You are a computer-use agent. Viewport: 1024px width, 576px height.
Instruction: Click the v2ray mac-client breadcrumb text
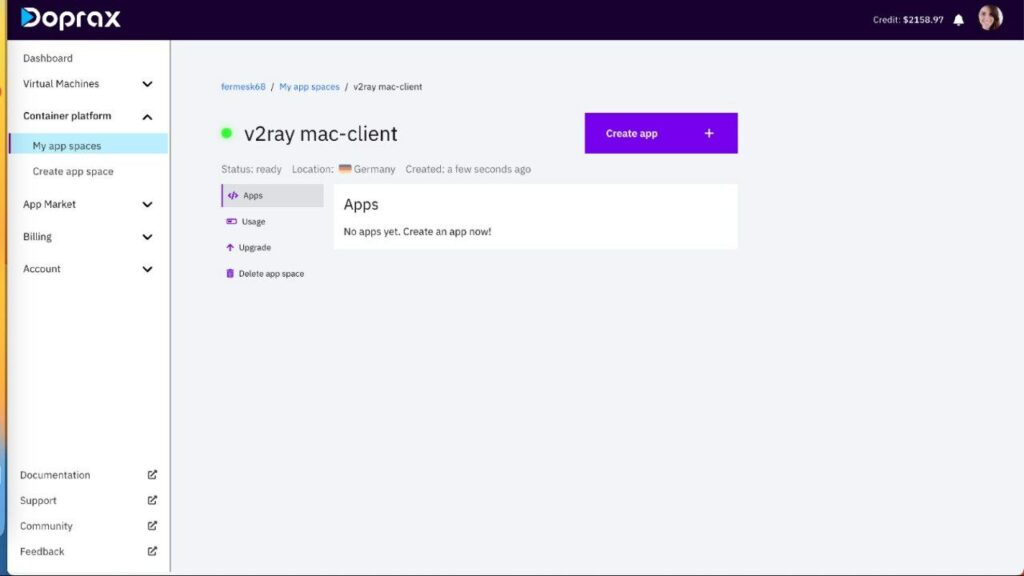[388, 87]
